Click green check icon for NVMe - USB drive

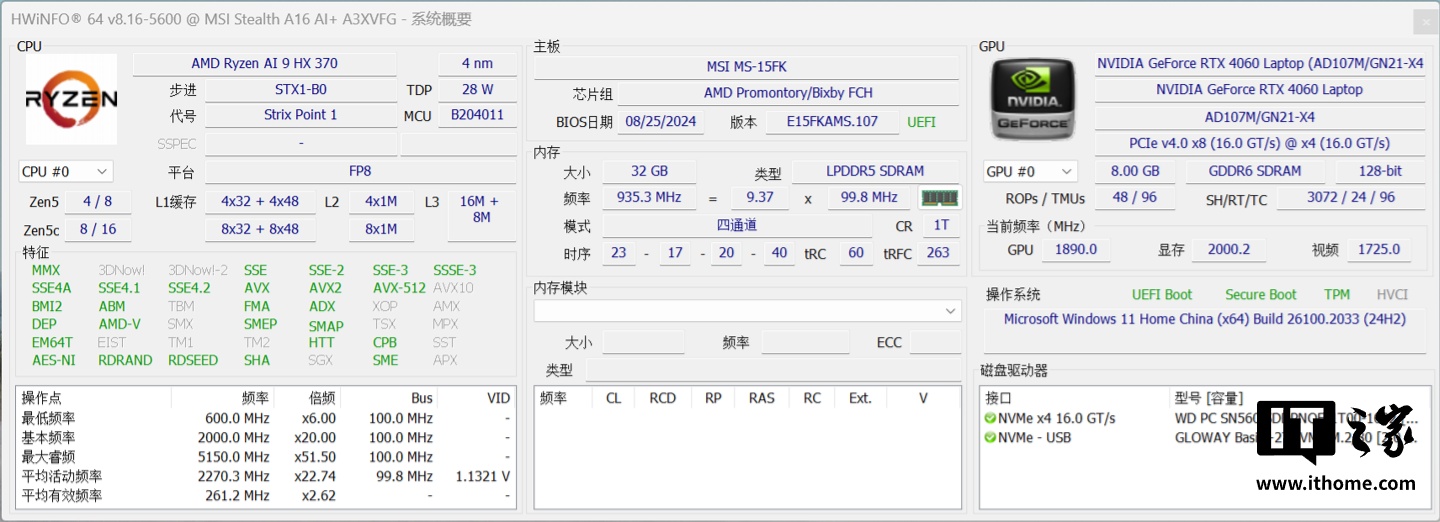pos(989,438)
